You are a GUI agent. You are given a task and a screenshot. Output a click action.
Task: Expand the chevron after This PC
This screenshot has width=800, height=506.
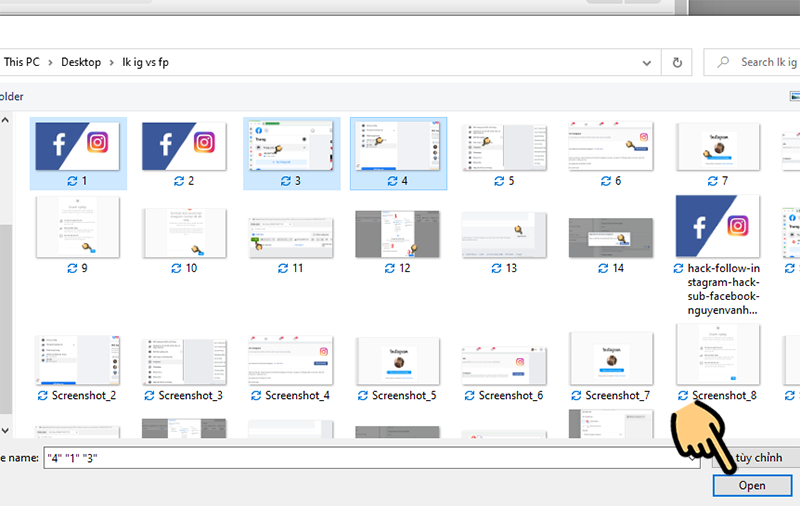pyautogui.click(x=48, y=62)
